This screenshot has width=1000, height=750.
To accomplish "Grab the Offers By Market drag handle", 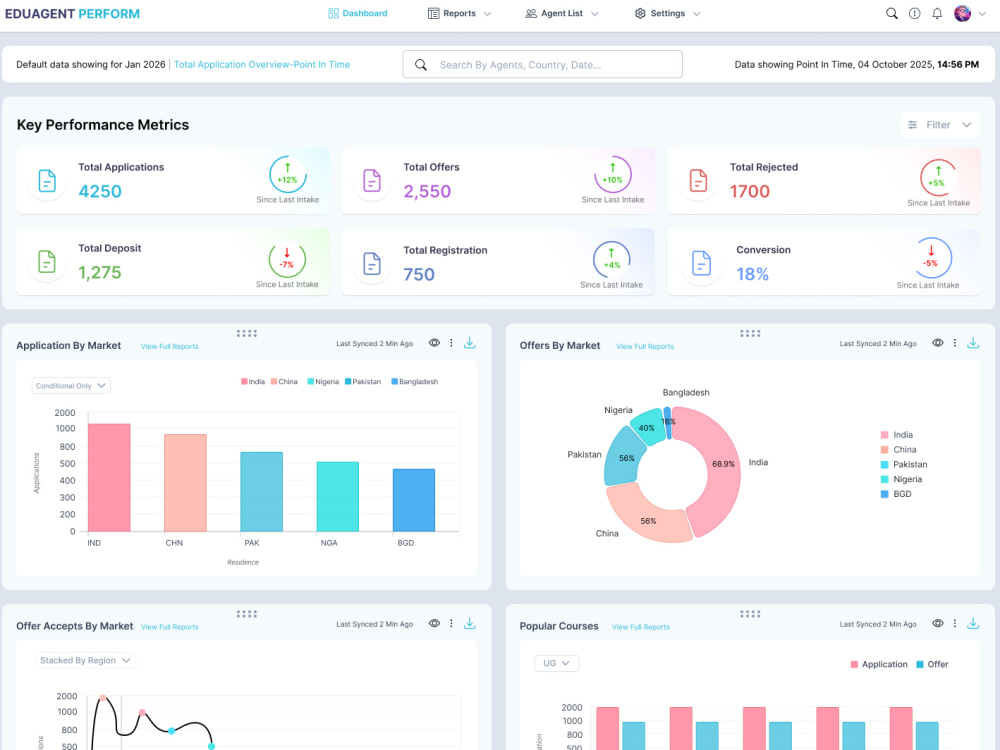I will pos(750,334).
